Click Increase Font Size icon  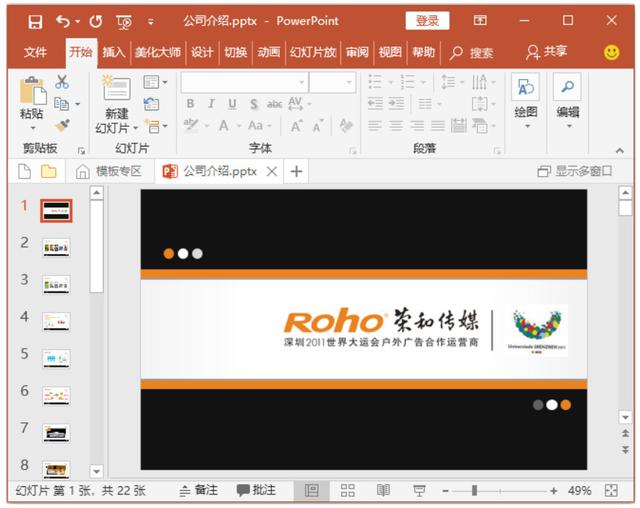pyautogui.click(x=297, y=126)
